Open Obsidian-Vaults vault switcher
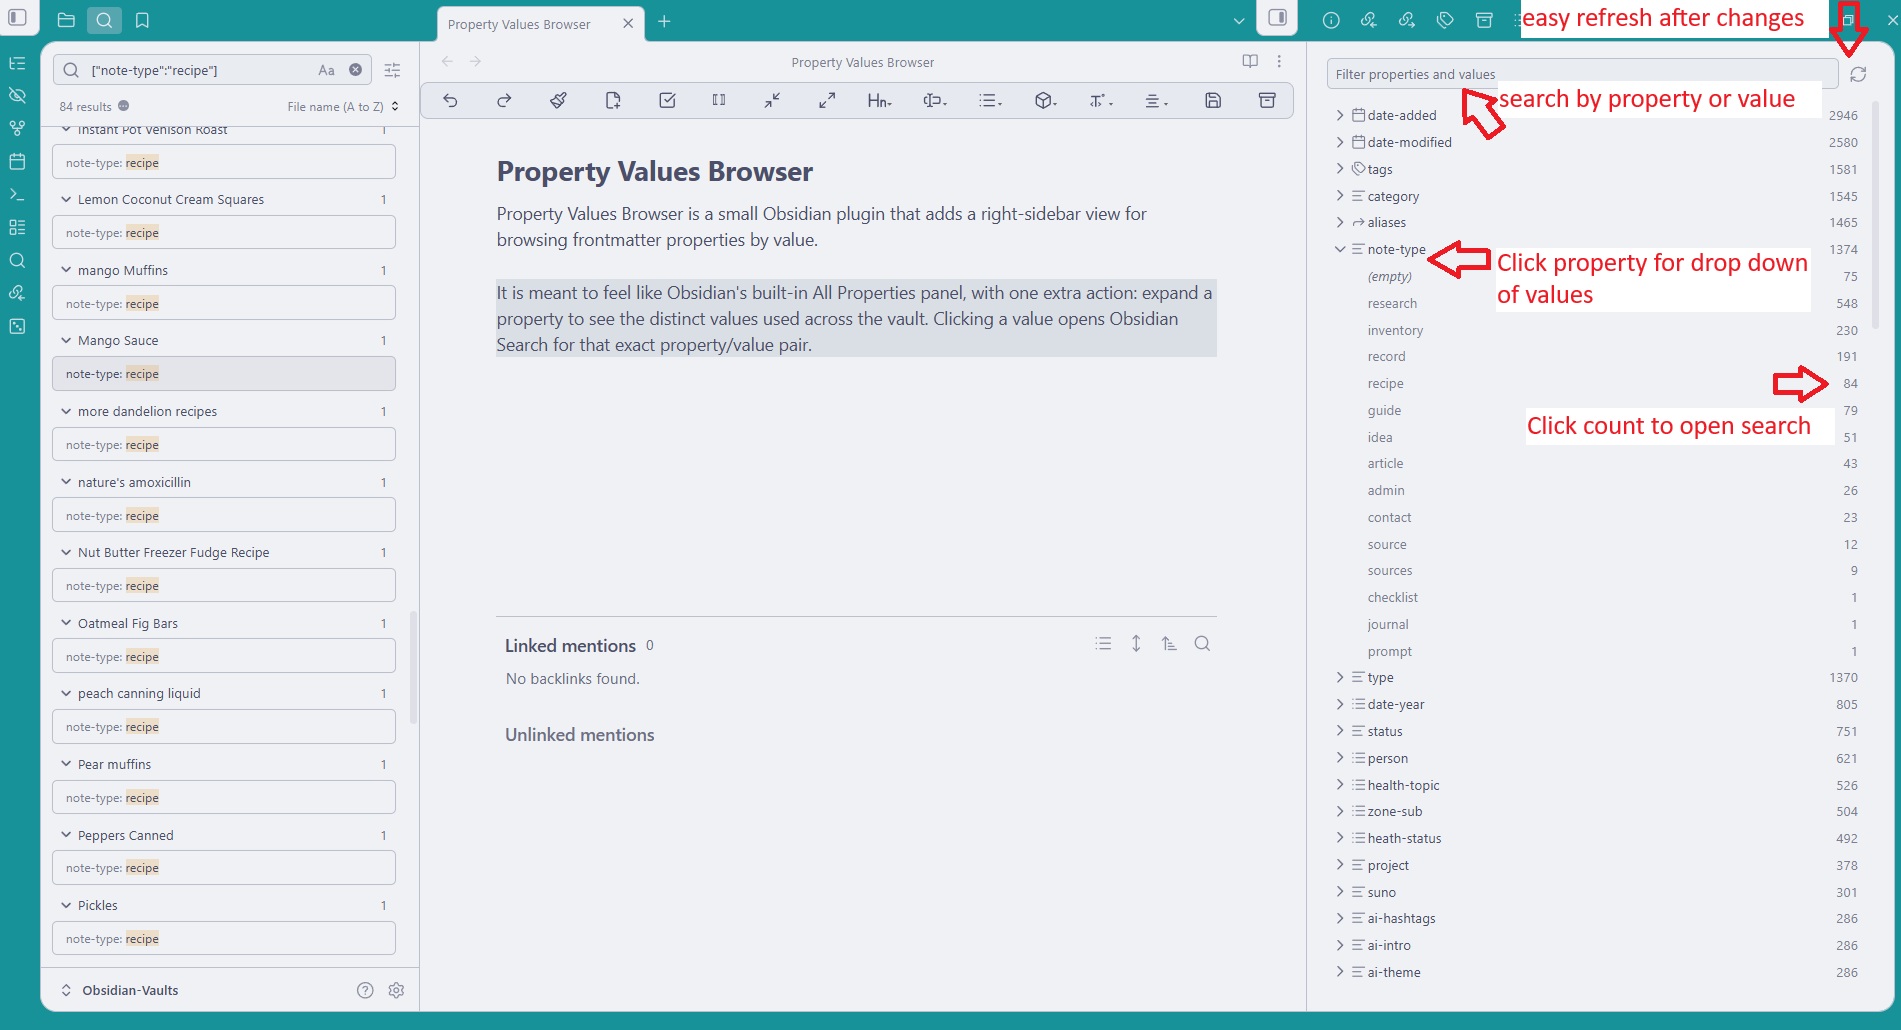Screen dimensions: 1901x1030 pyautogui.click(x=120, y=990)
